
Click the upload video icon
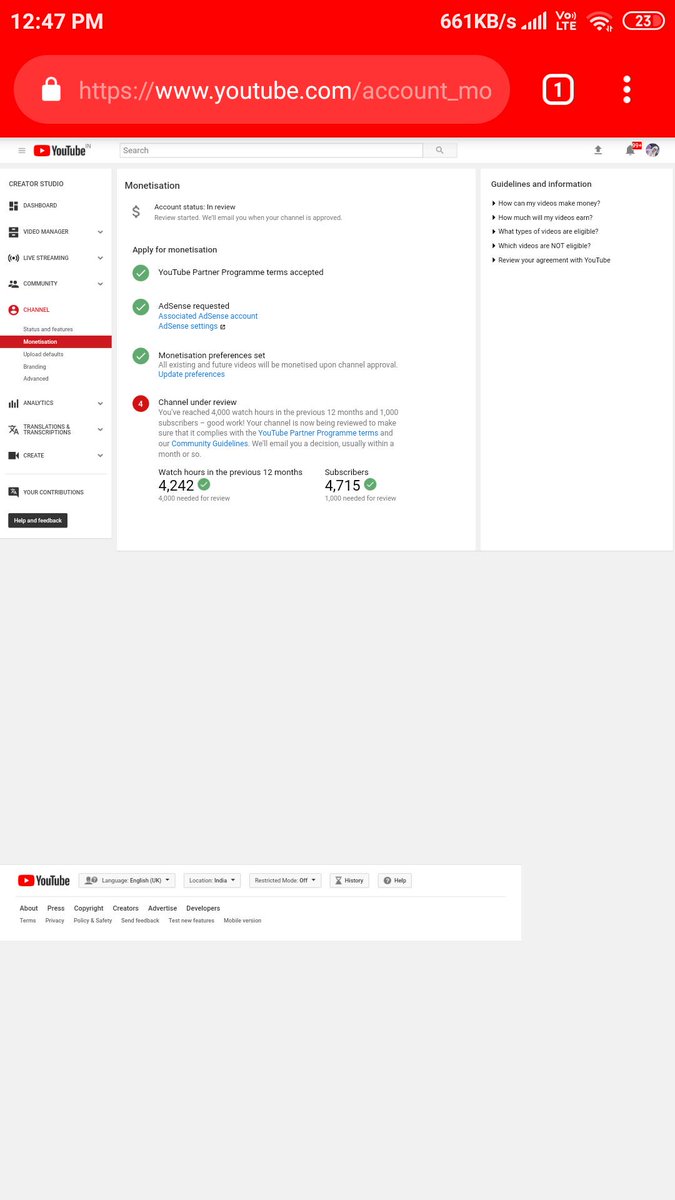598,150
